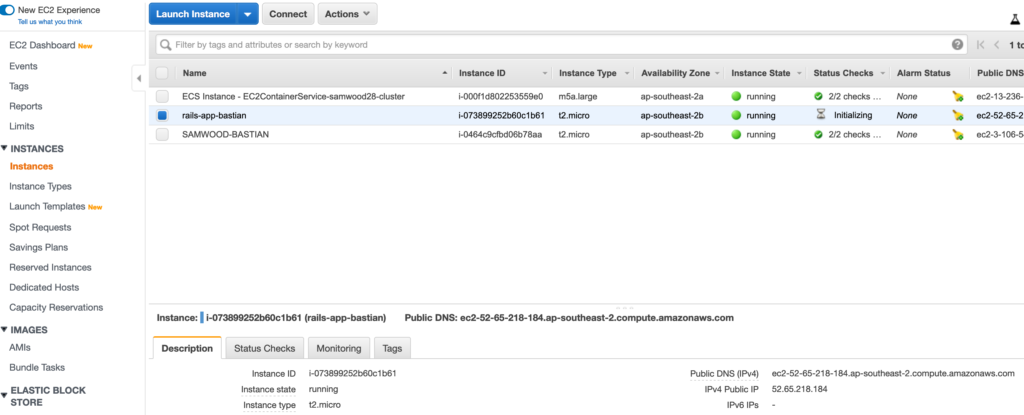Open the Actions dropdown menu
Screen dimensions: 1024x415
pyautogui.click(x=347, y=14)
